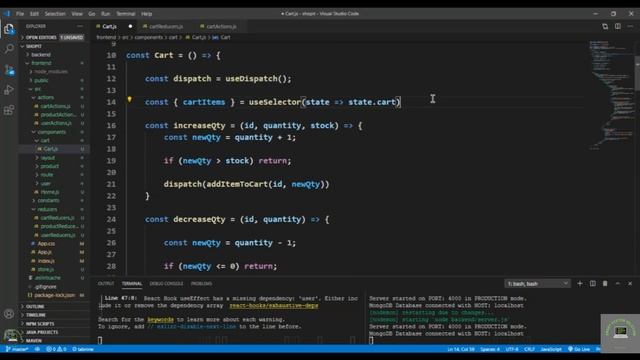
Task: Click the lightbulb code action on line 14
Action: (129, 99)
